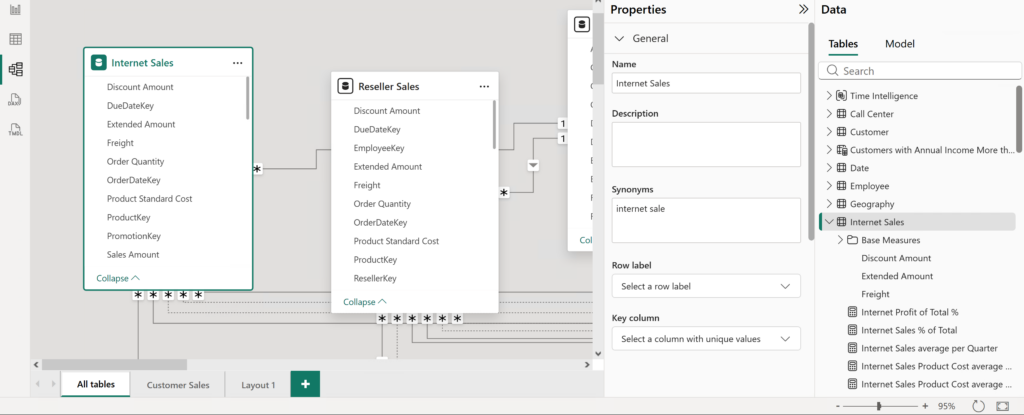Viewport: 1024px width, 415px height.
Task: Open Reseller Sales card more options ellipsis
Action: point(484,86)
